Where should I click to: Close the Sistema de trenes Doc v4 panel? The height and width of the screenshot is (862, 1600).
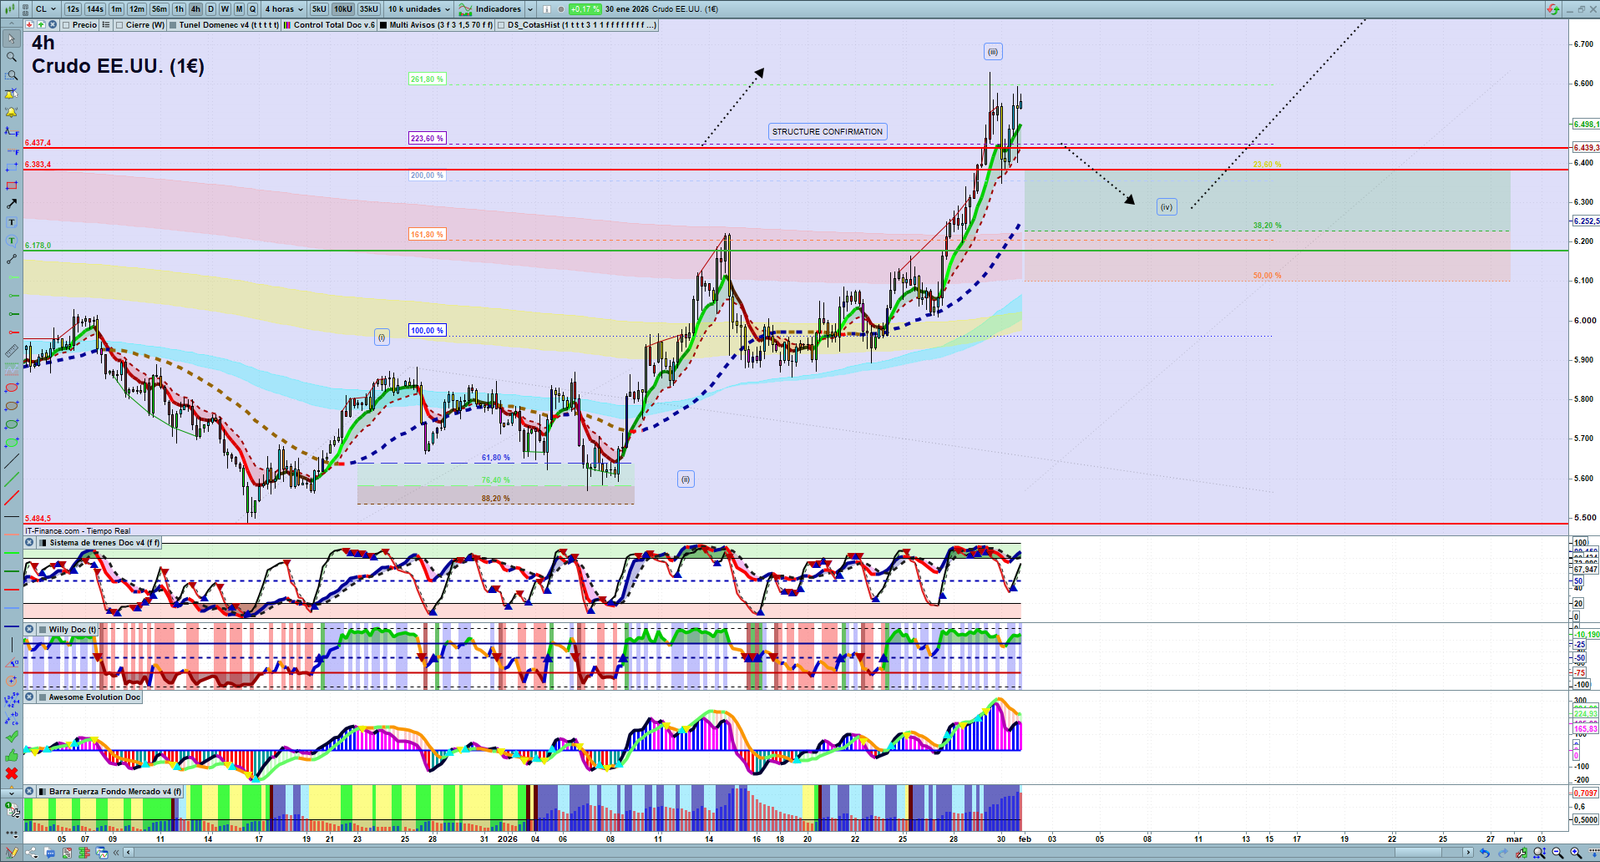(x=29, y=543)
